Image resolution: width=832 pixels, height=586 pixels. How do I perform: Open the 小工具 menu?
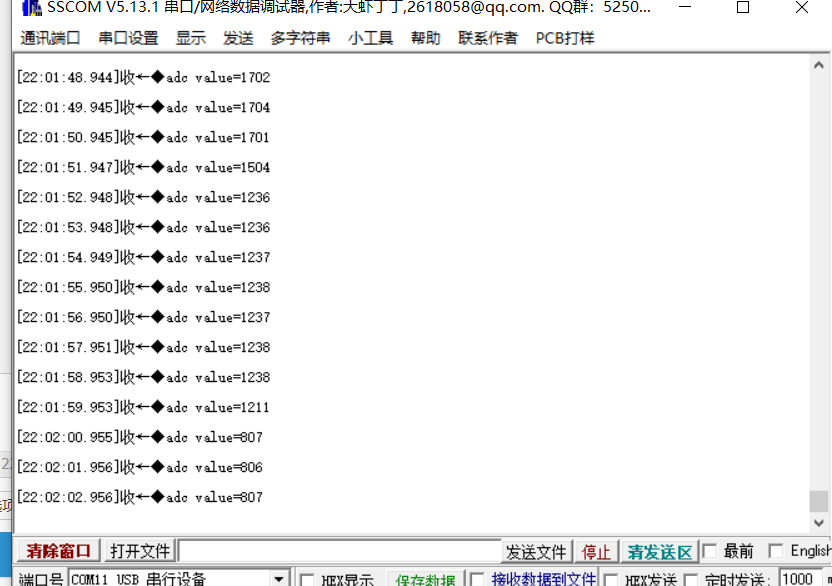coord(370,38)
